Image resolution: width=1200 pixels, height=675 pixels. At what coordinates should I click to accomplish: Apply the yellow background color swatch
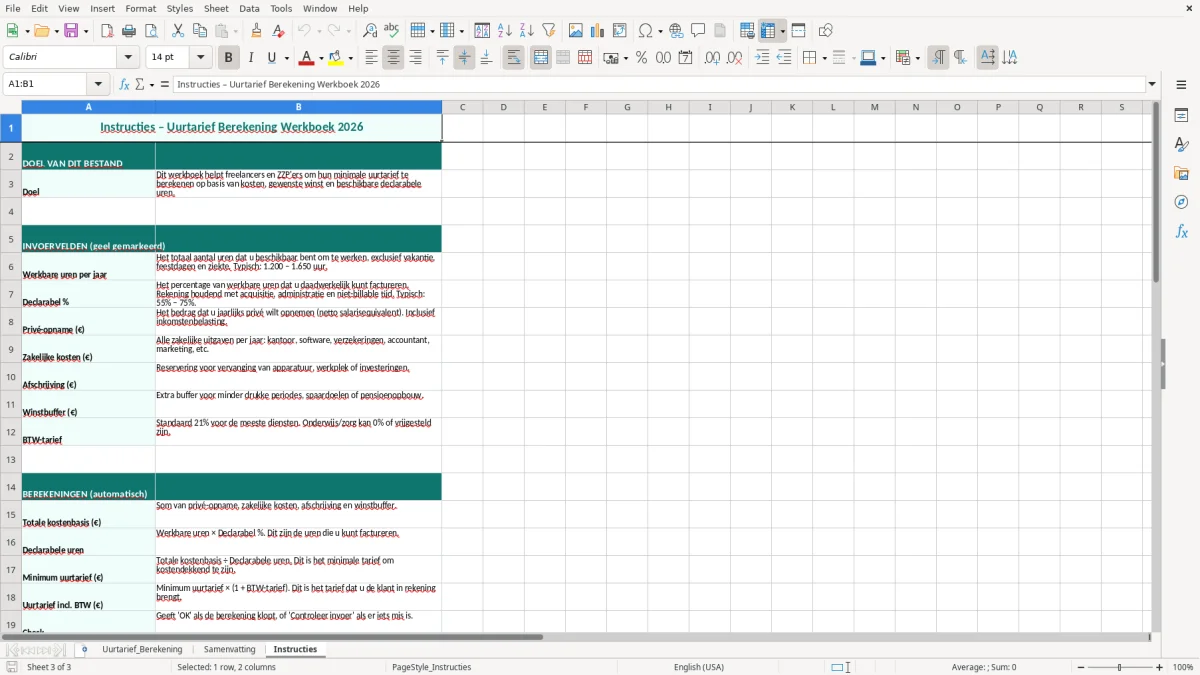[x=335, y=58]
